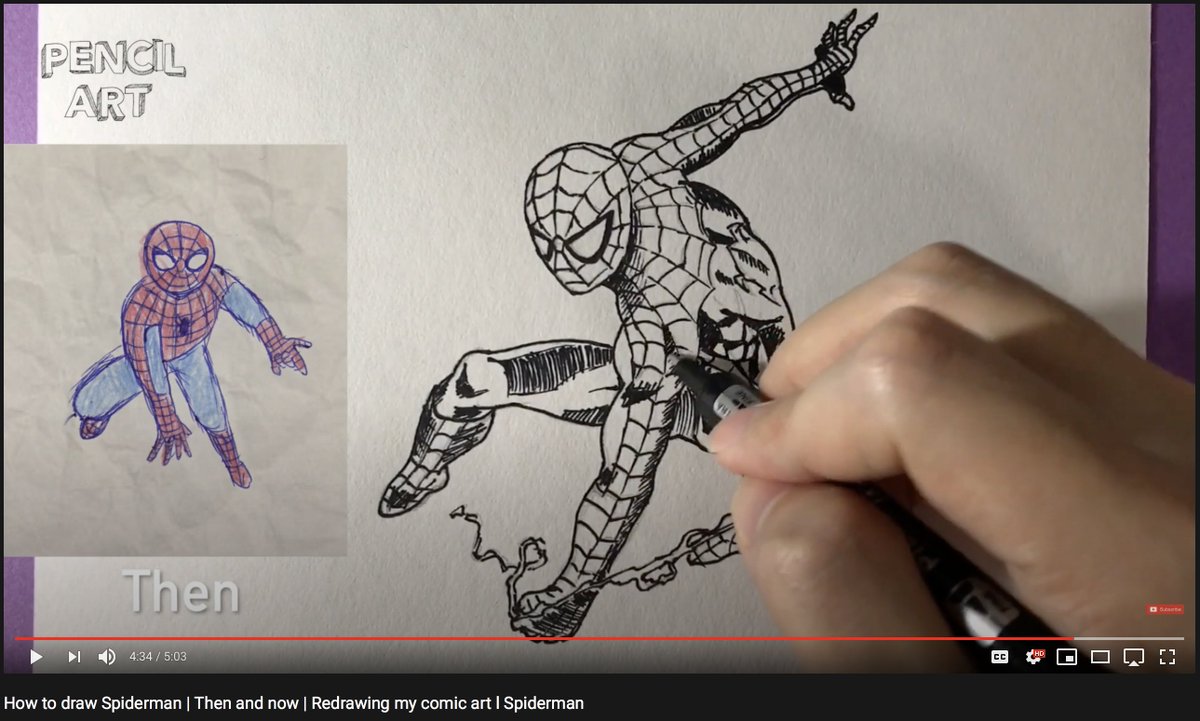
Task: Click the 4:34 / 5:03 time display
Action: click(x=158, y=657)
